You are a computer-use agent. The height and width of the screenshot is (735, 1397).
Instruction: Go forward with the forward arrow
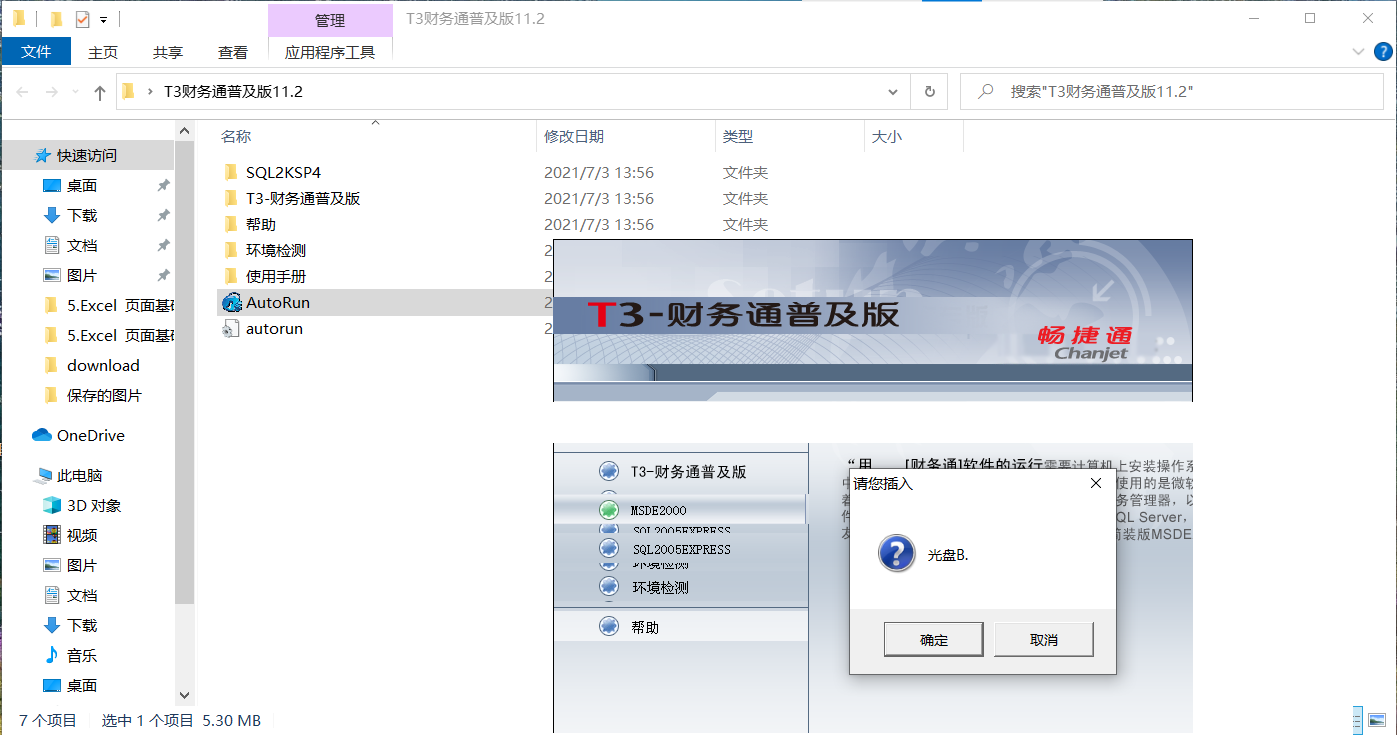tap(52, 92)
